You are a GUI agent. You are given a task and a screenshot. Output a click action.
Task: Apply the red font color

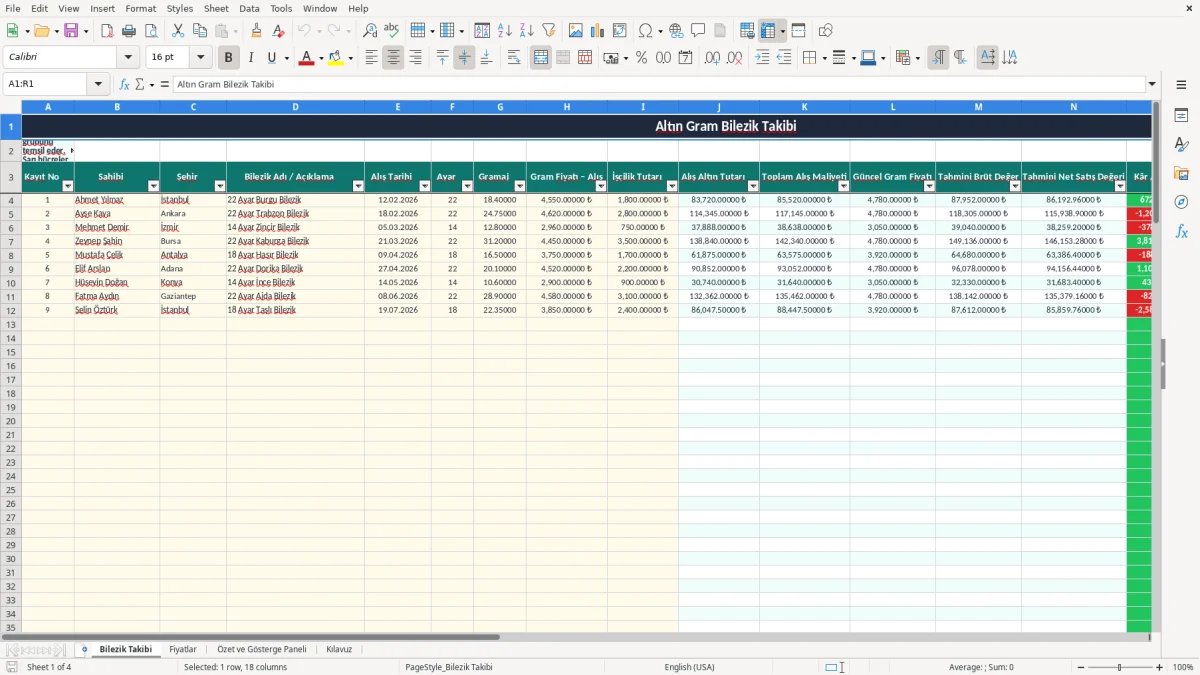306,58
